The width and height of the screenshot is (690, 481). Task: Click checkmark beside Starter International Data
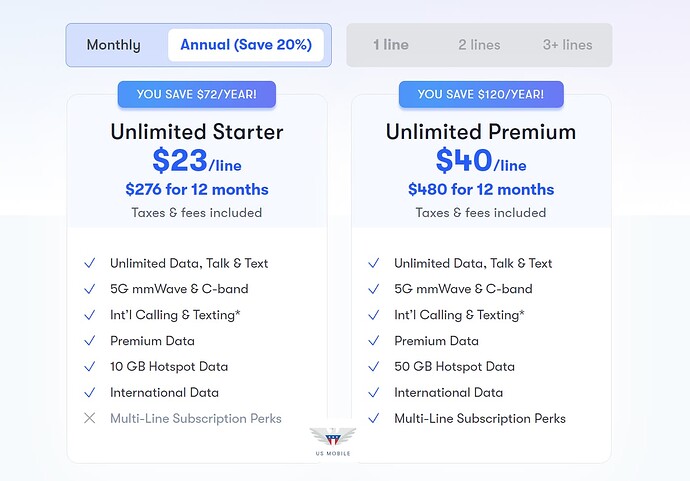tap(90, 392)
